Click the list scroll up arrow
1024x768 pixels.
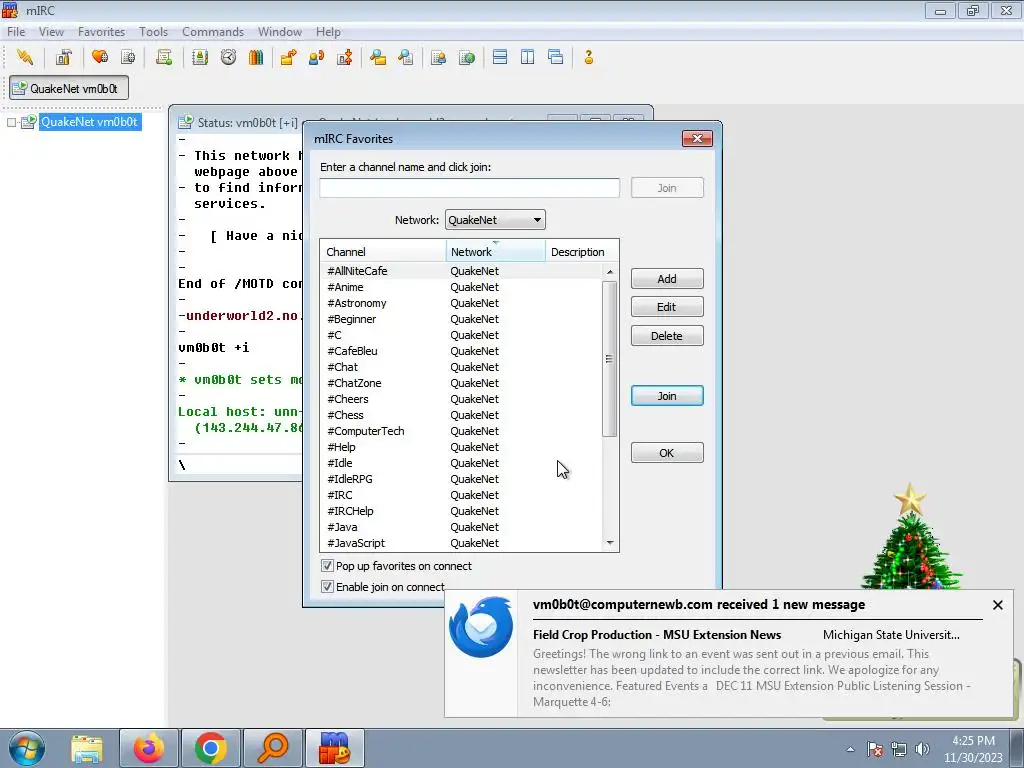[x=610, y=272]
